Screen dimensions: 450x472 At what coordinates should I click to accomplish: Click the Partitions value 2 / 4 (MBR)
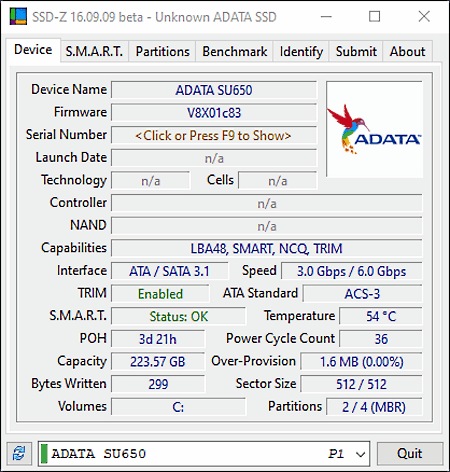tap(374, 407)
